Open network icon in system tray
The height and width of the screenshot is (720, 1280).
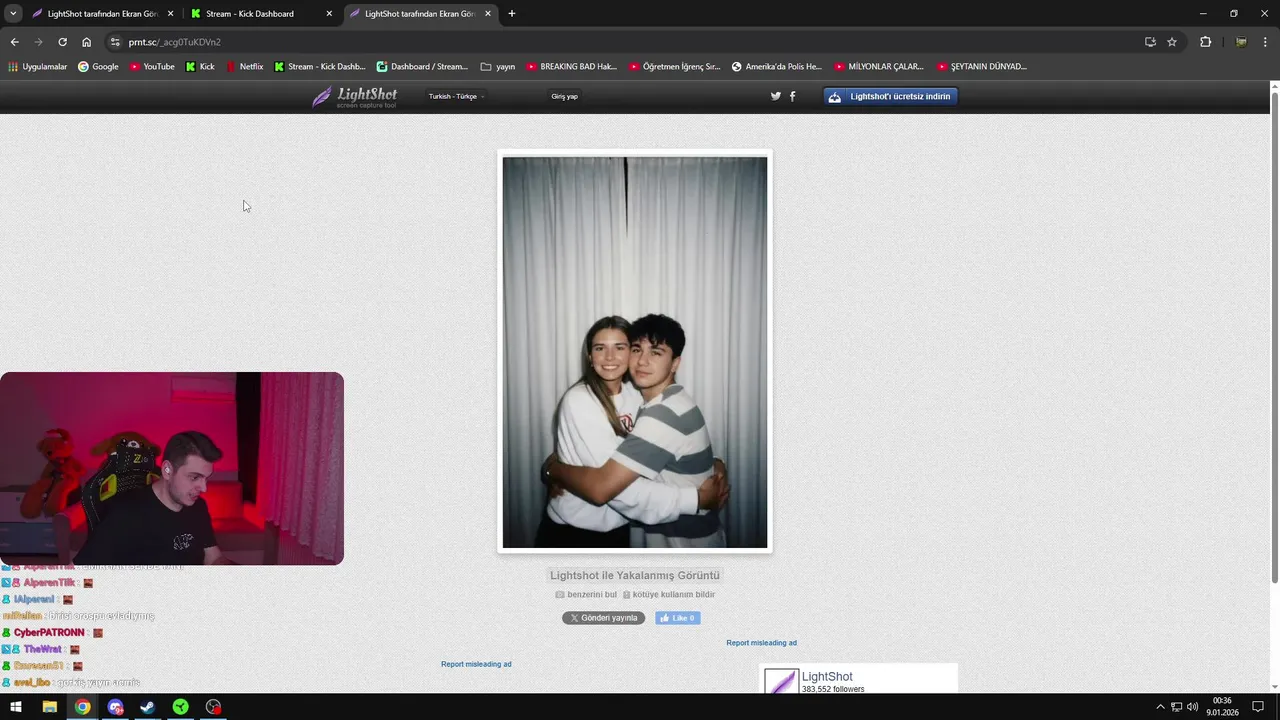pyautogui.click(x=1177, y=707)
